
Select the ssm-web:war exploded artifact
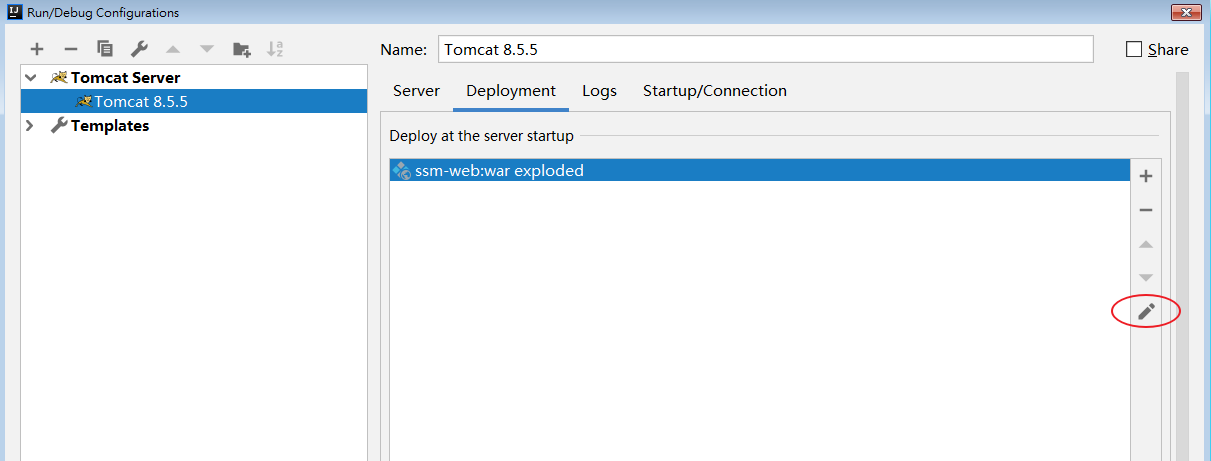[499, 171]
